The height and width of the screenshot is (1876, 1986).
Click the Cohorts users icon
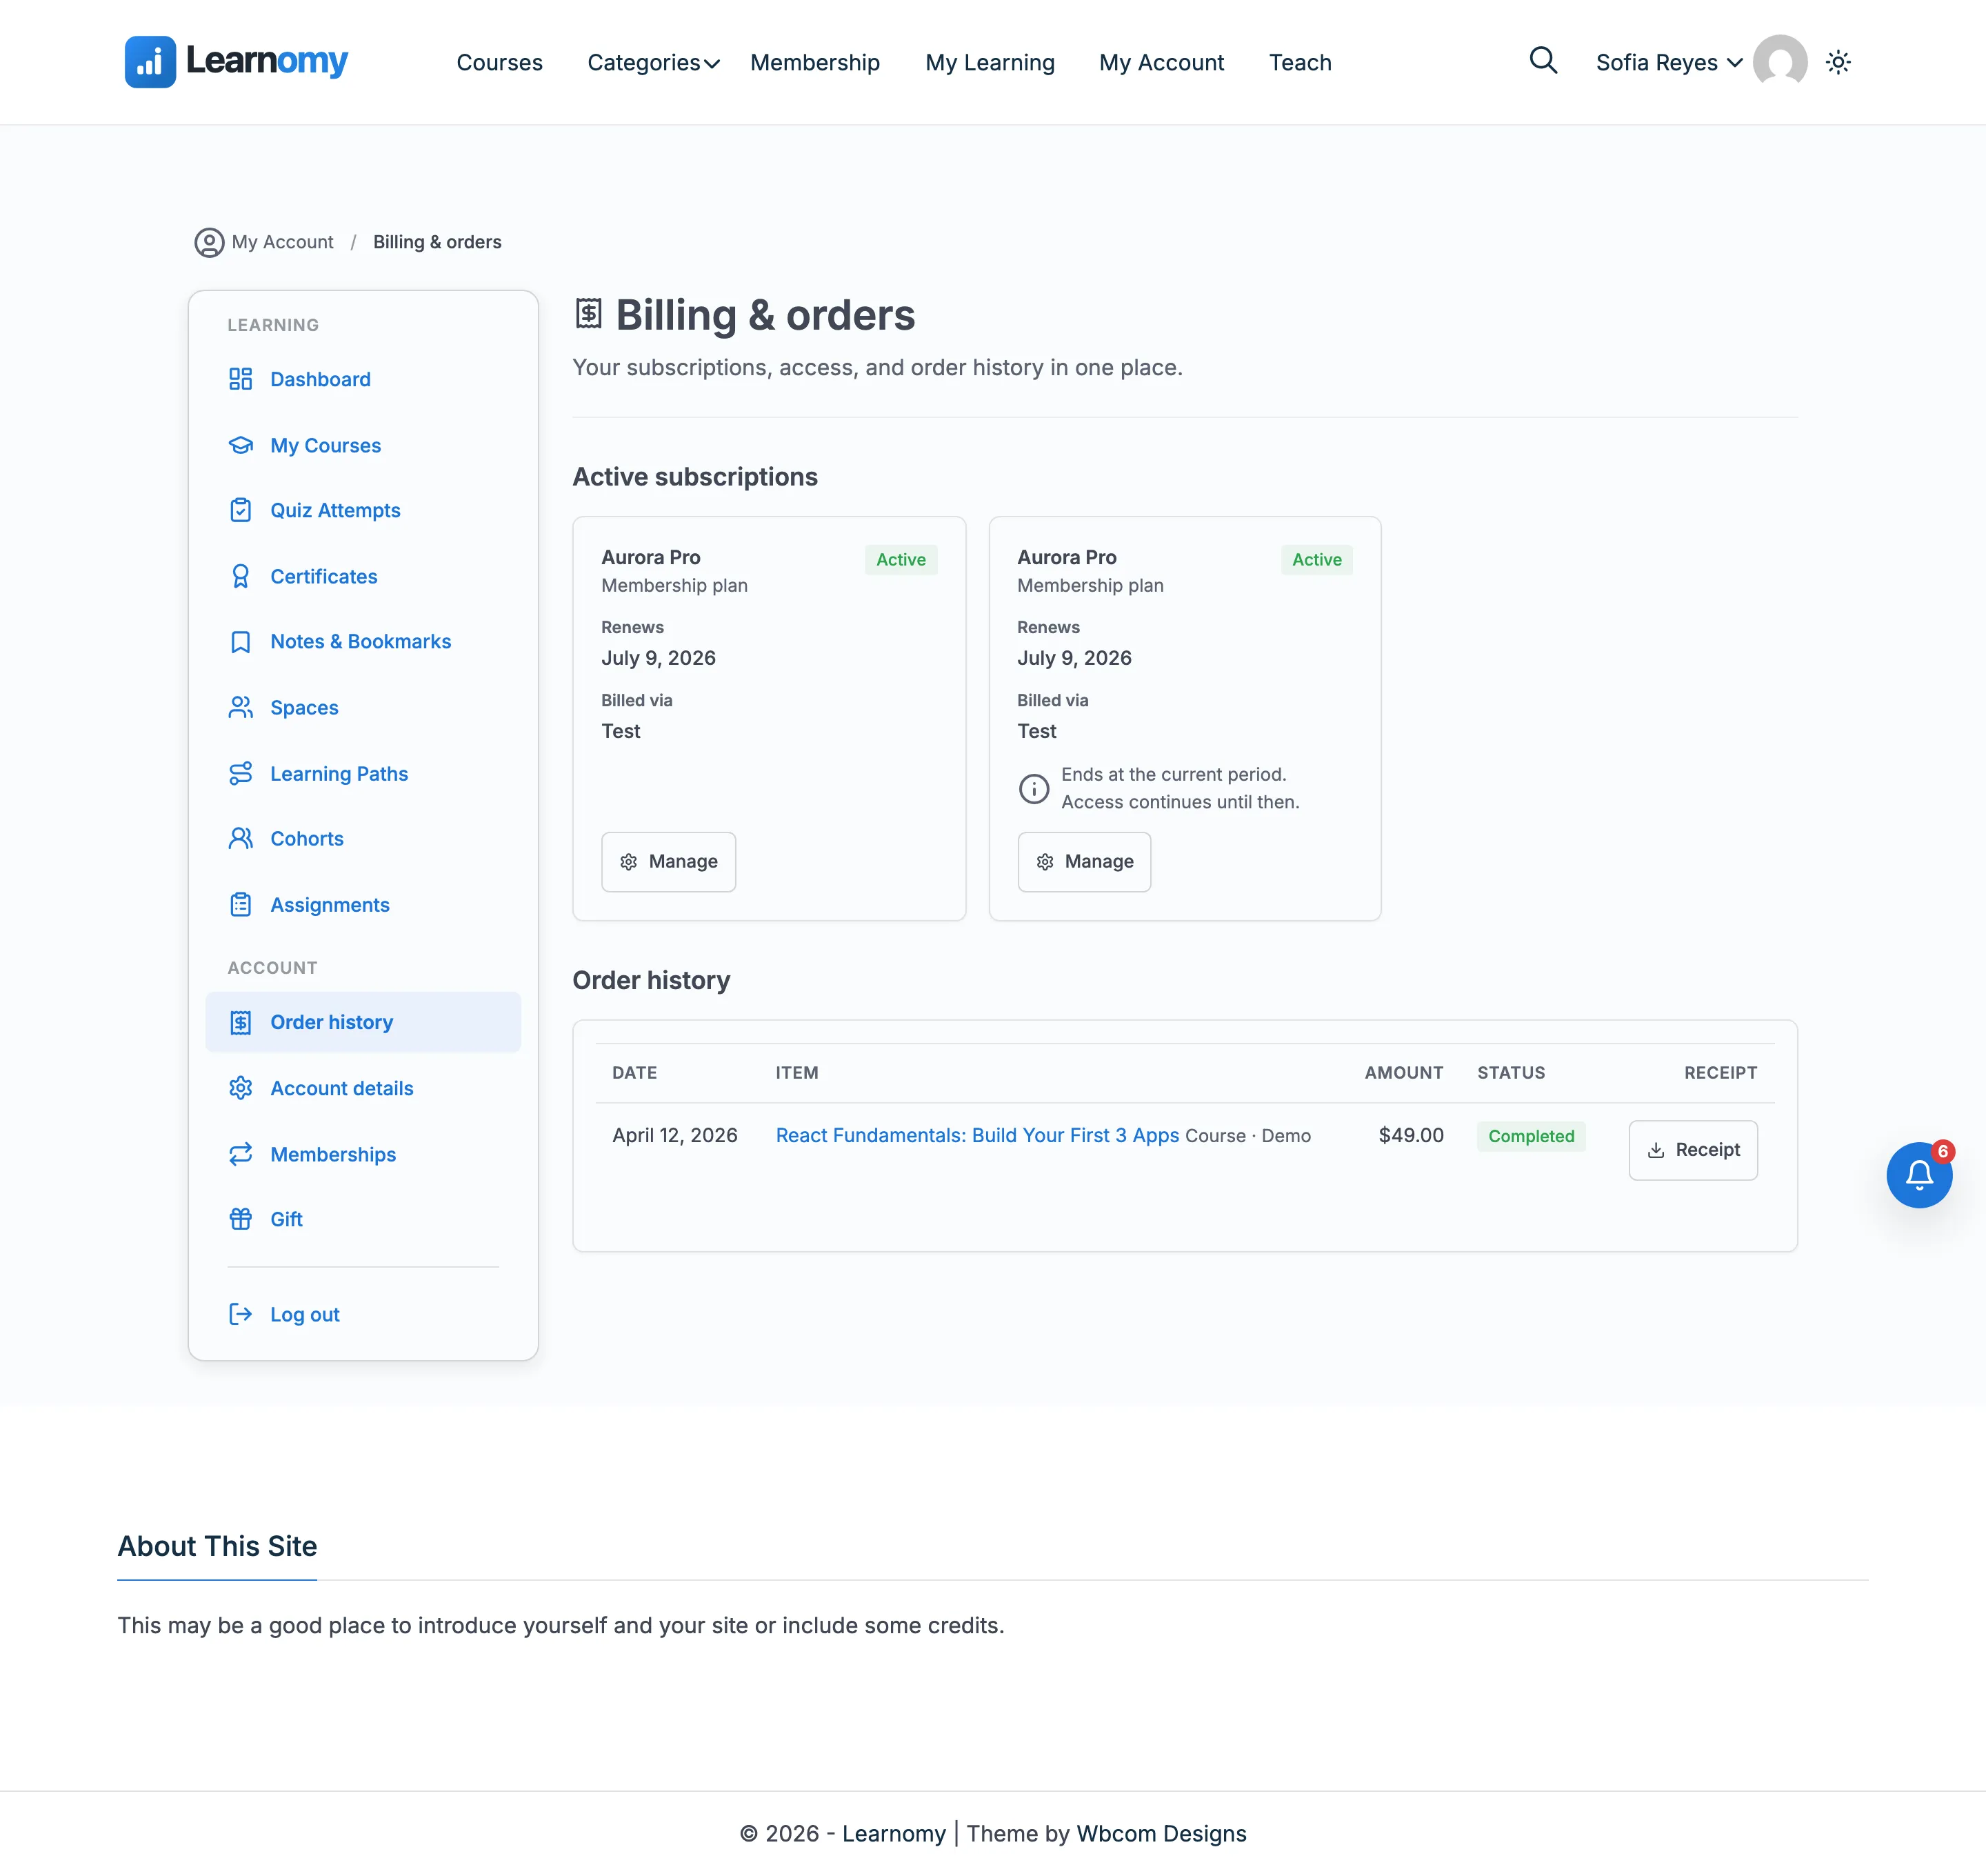click(x=241, y=839)
